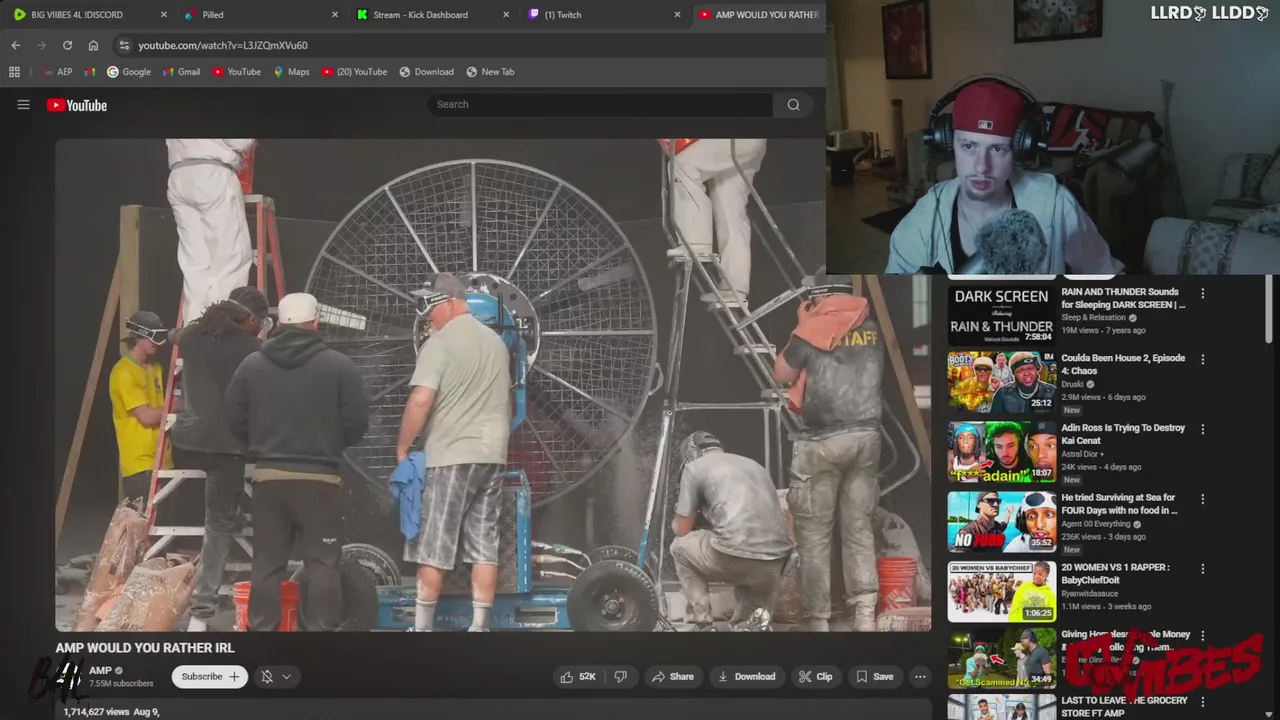Open the Astral Dior channel name
Viewport: 1280px width, 720px height.
point(1081,454)
